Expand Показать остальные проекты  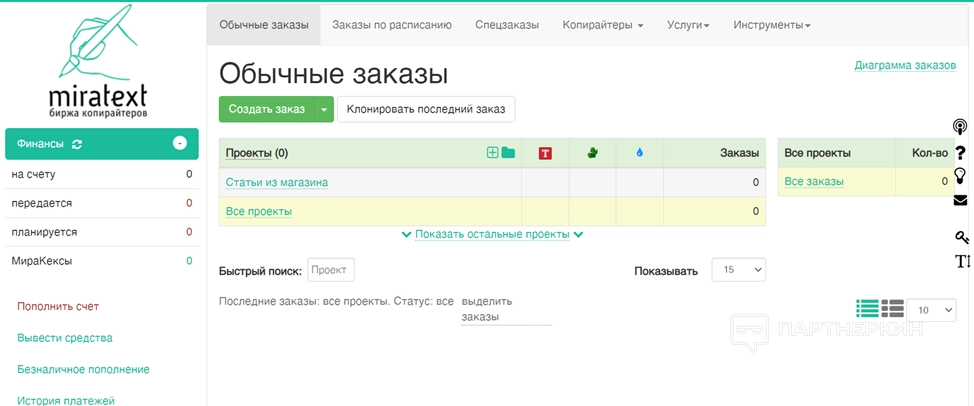pyautogui.click(x=492, y=234)
